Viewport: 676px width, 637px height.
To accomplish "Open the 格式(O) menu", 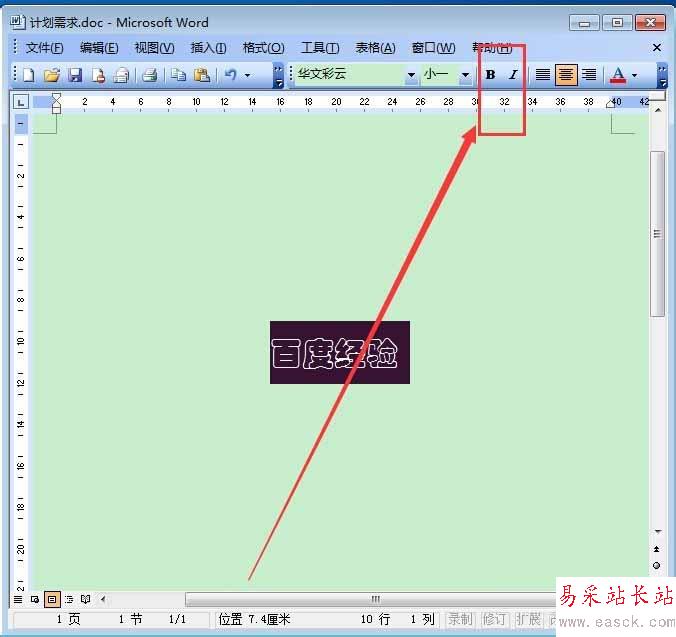I will [x=263, y=47].
